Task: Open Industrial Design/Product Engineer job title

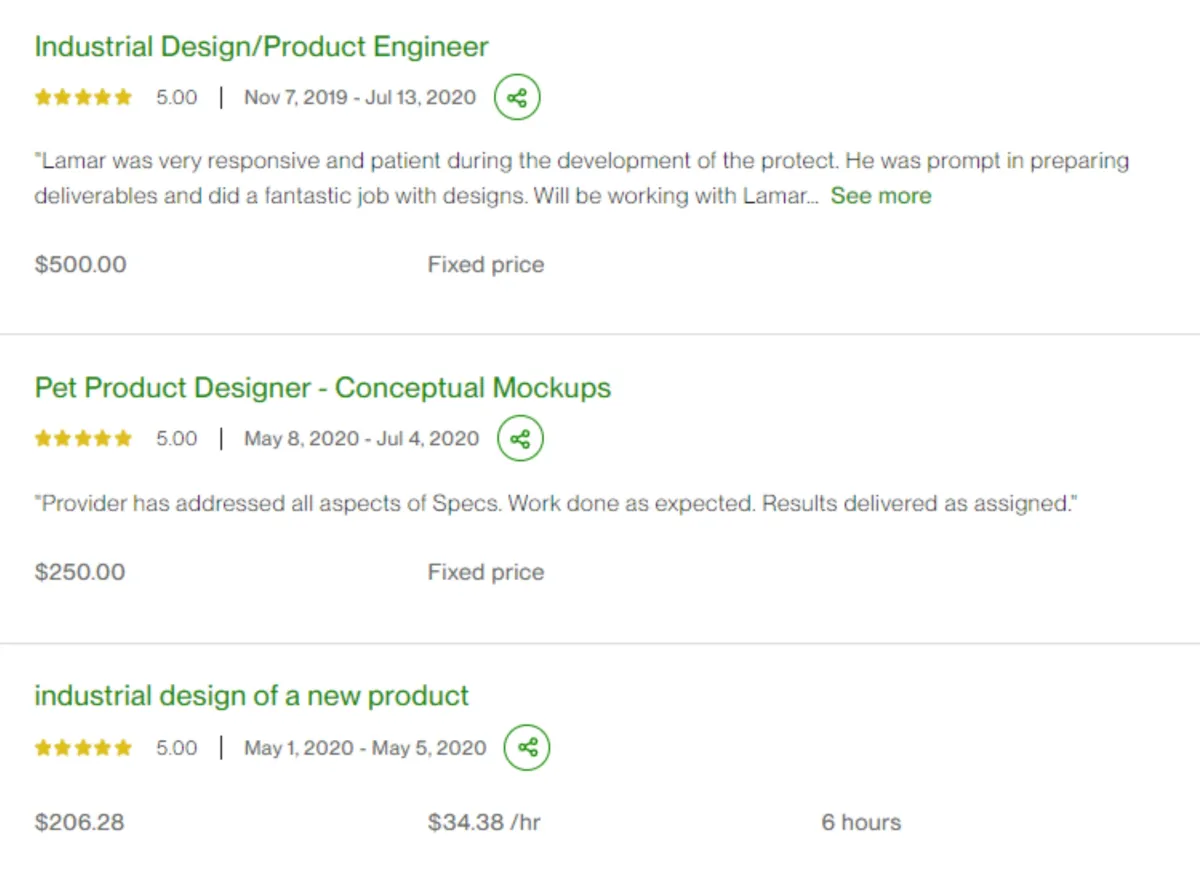Action: click(261, 47)
